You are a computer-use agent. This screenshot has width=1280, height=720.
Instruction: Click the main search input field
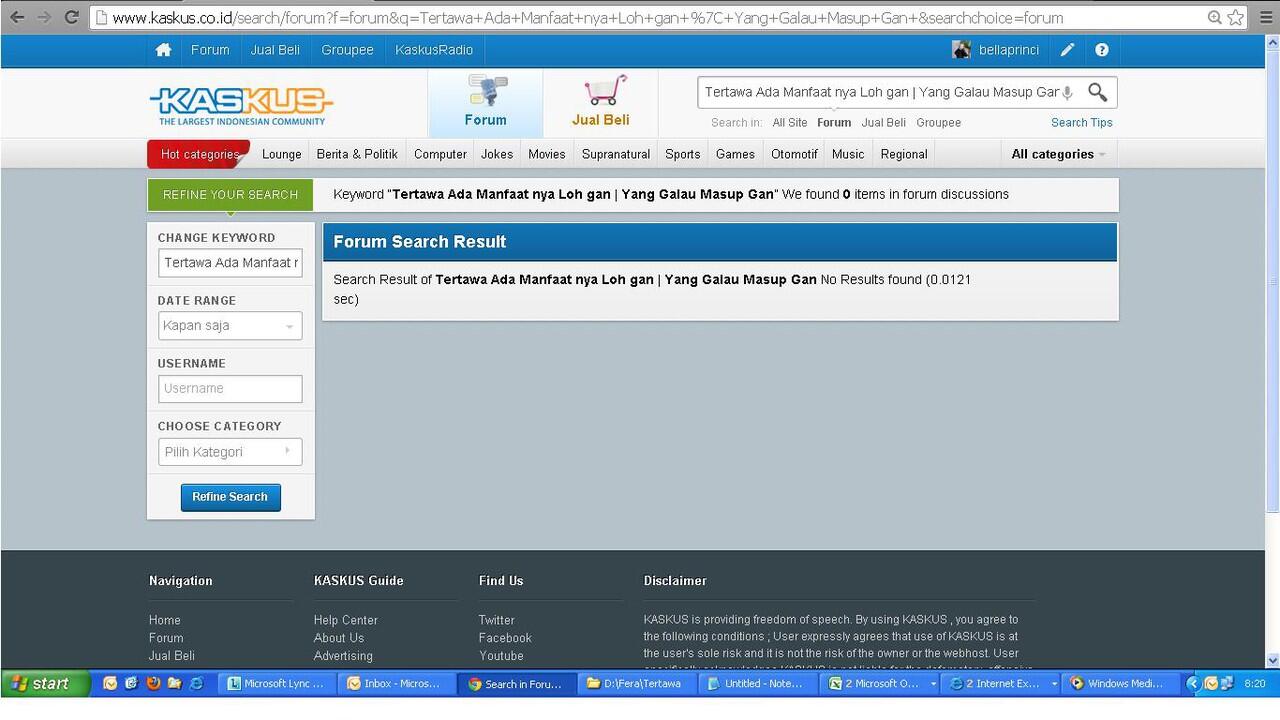(880, 92)
